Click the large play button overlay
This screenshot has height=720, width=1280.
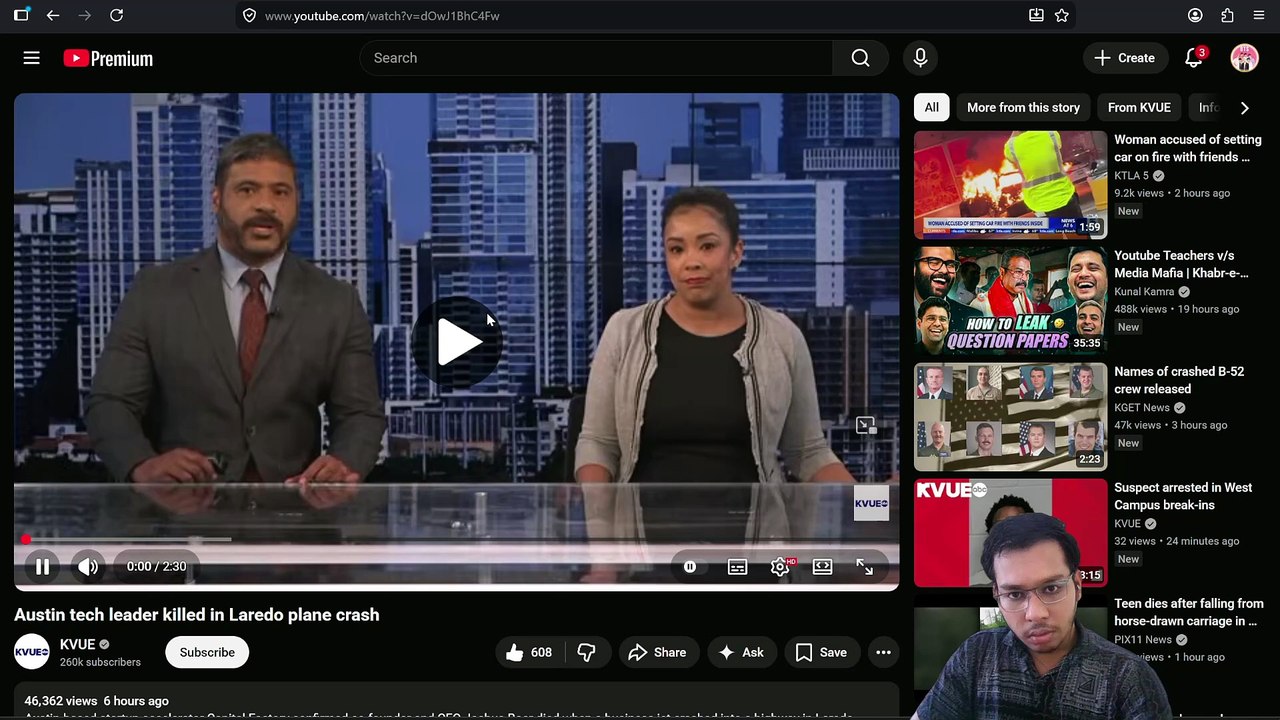459,343
